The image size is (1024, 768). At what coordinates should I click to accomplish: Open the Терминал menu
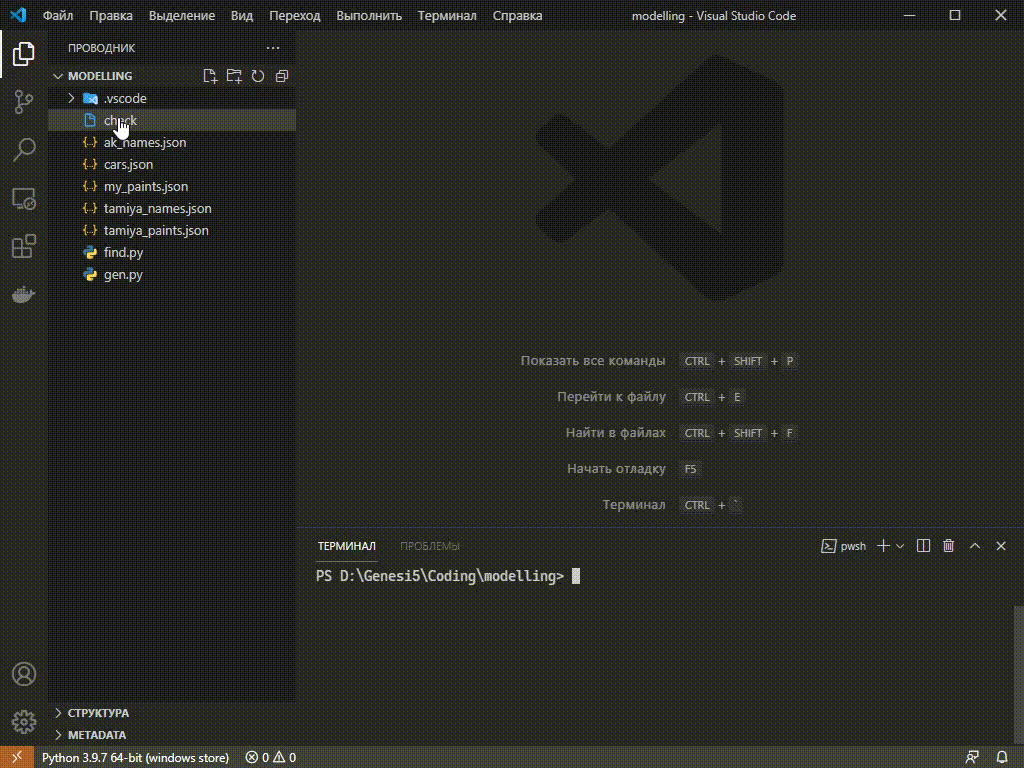[446, 16]
